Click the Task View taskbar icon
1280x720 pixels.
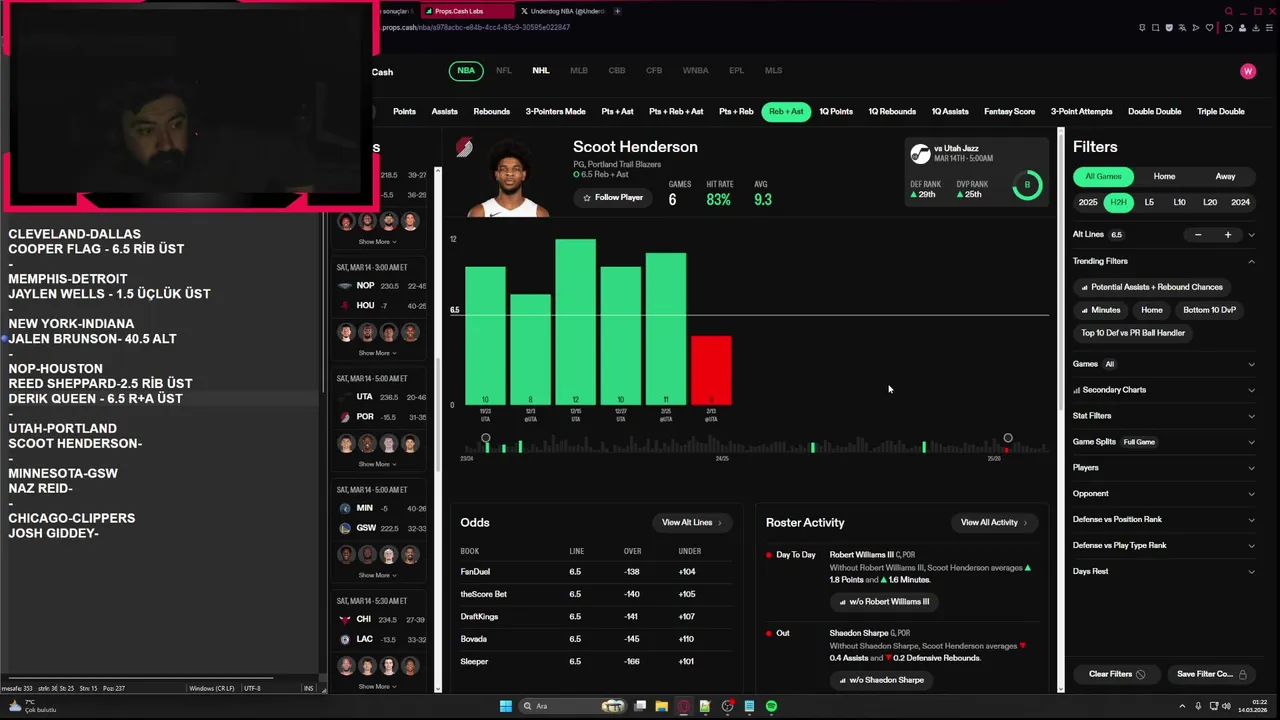[x=640, y=706]
